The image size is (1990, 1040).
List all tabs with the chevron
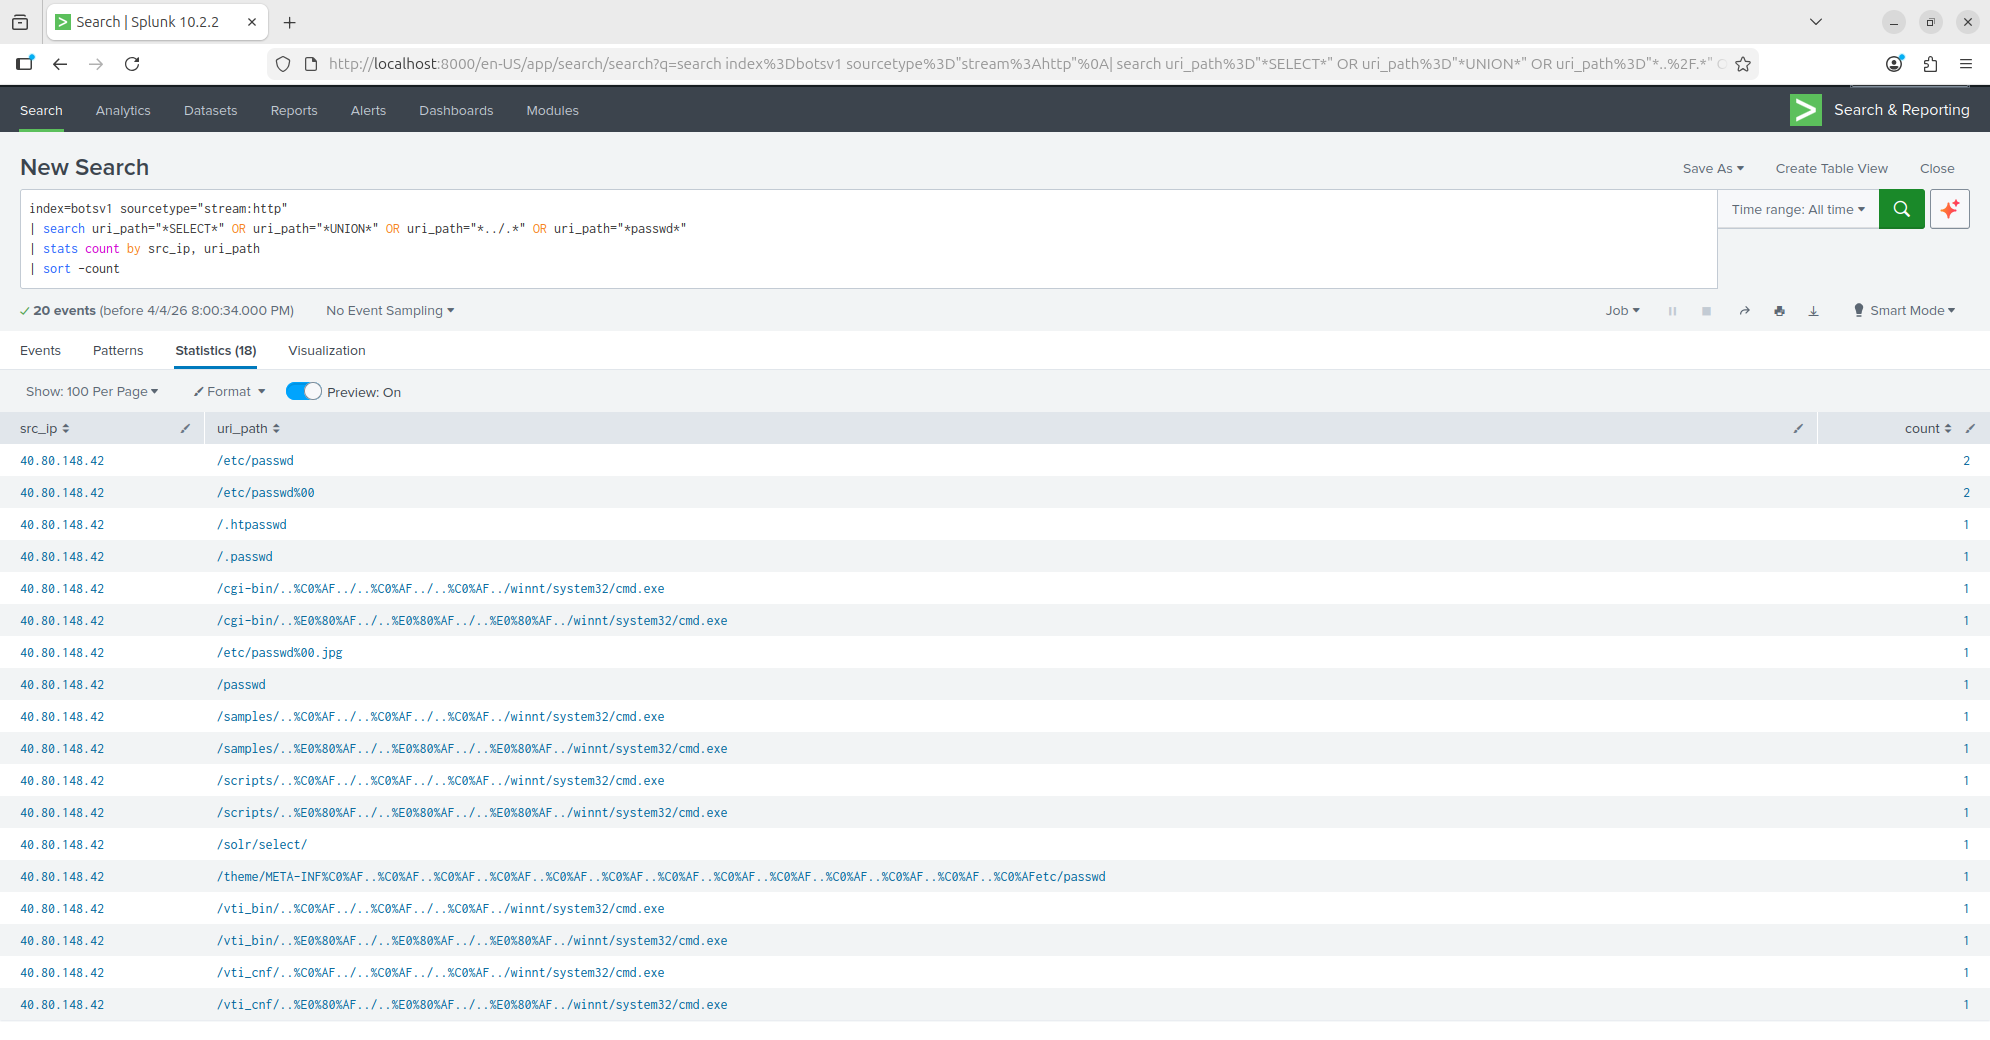click(1816, 22)
